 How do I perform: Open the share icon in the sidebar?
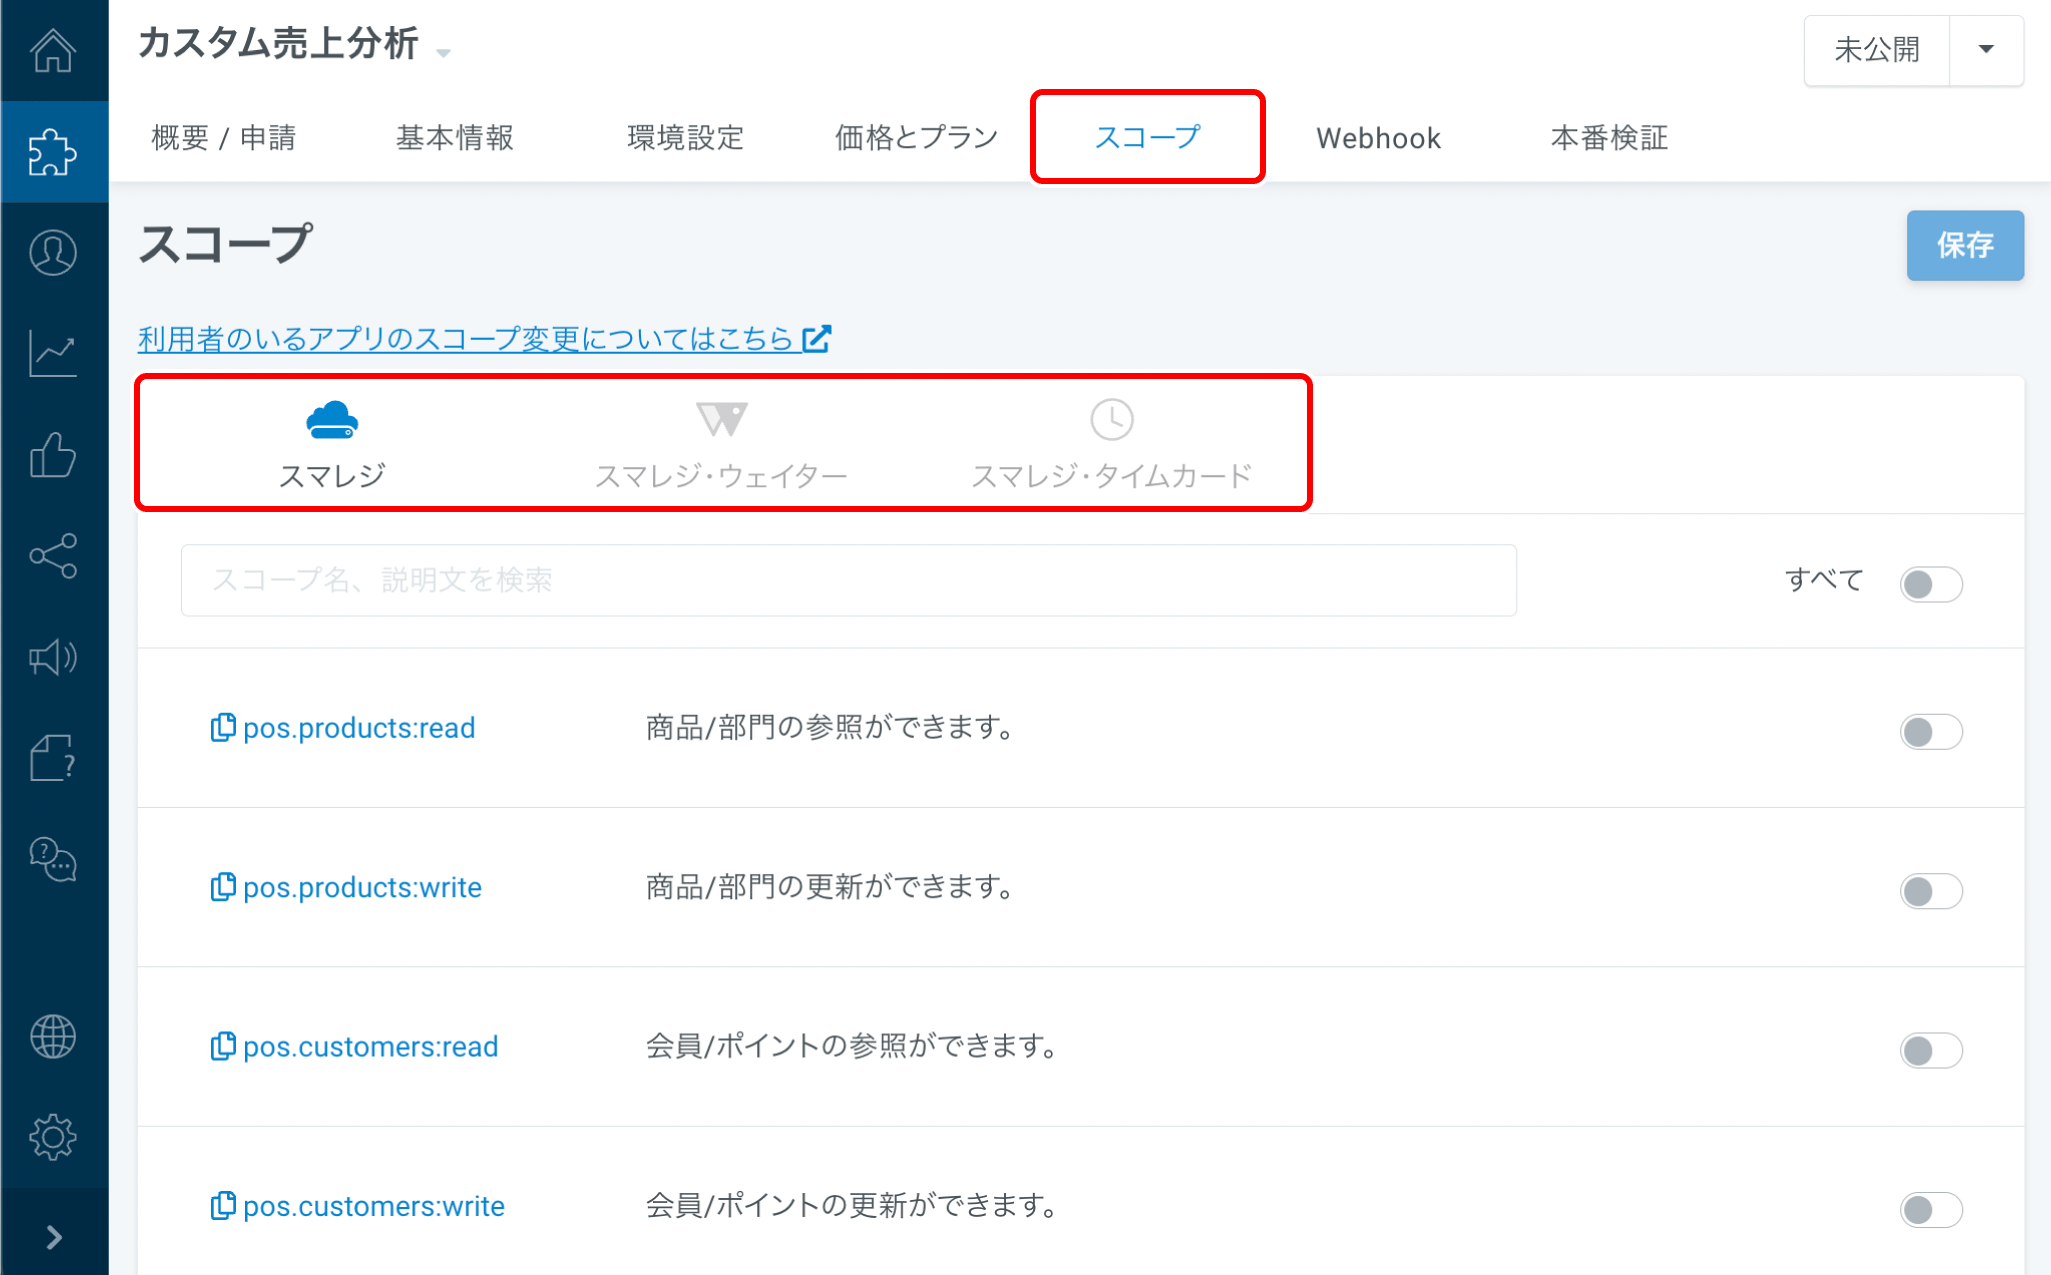coord(54,557)
